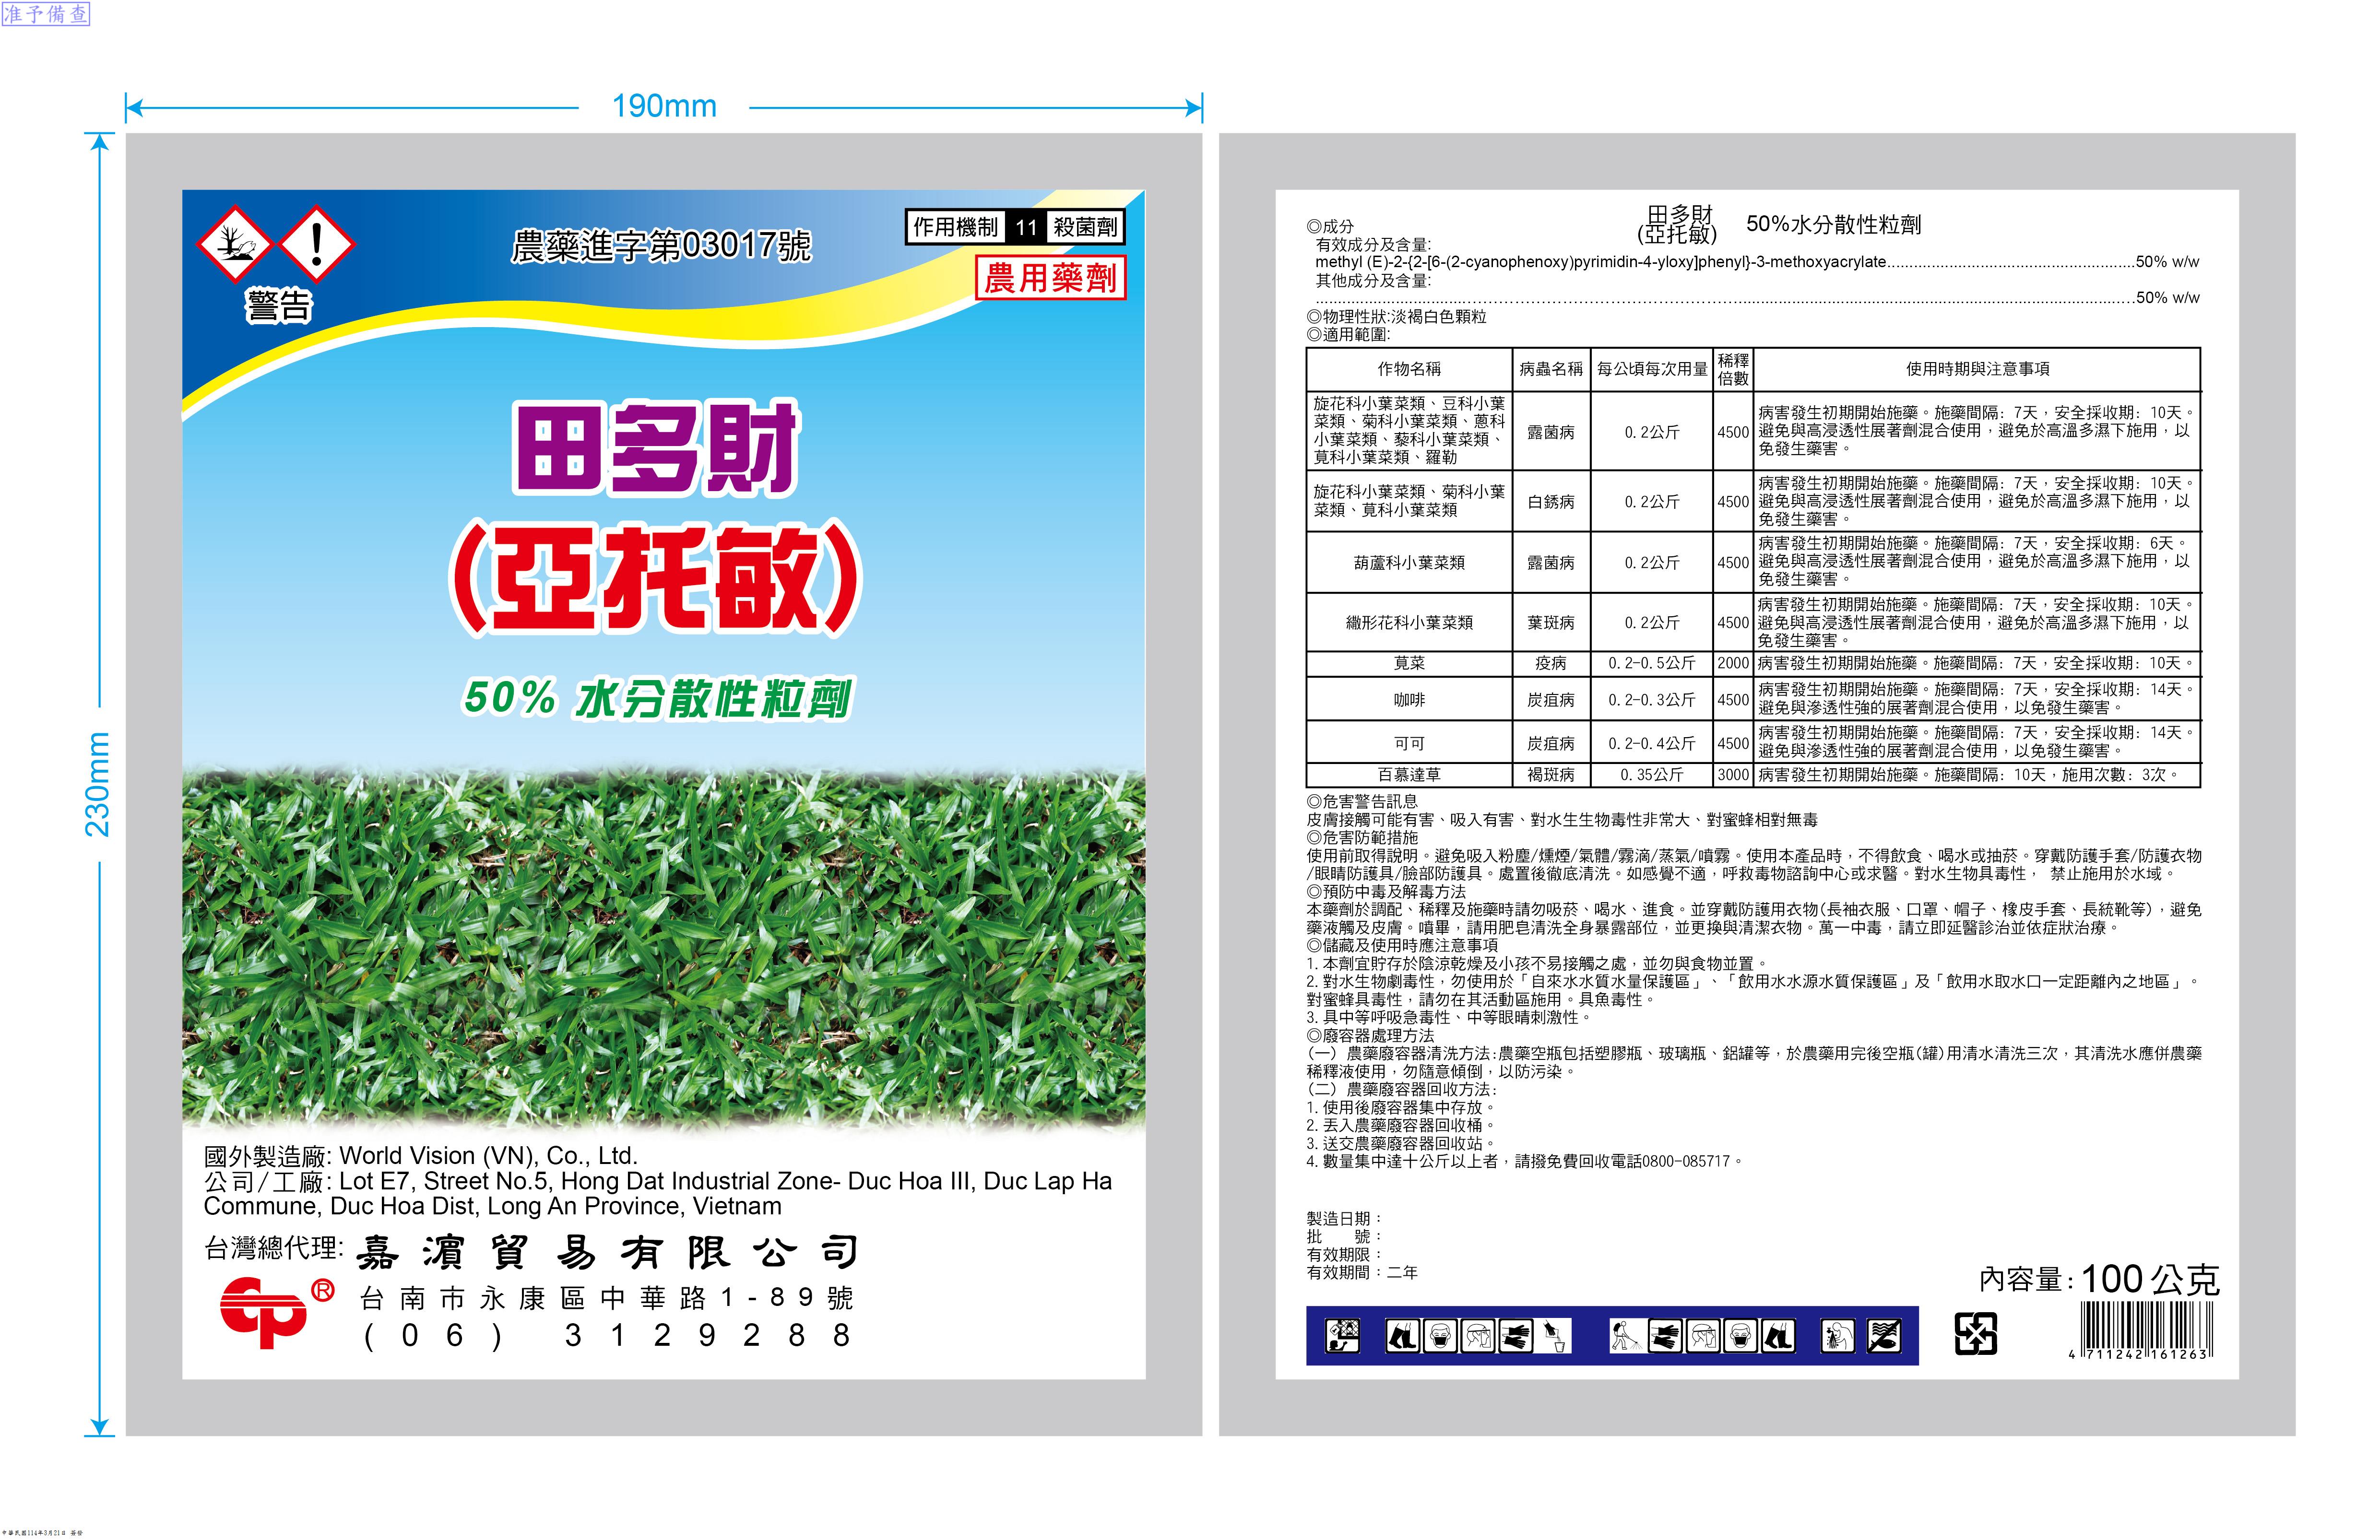Click the face mask pictogram in the mixing group
This screenshot has width=2380, height=1540.
1440,1335
